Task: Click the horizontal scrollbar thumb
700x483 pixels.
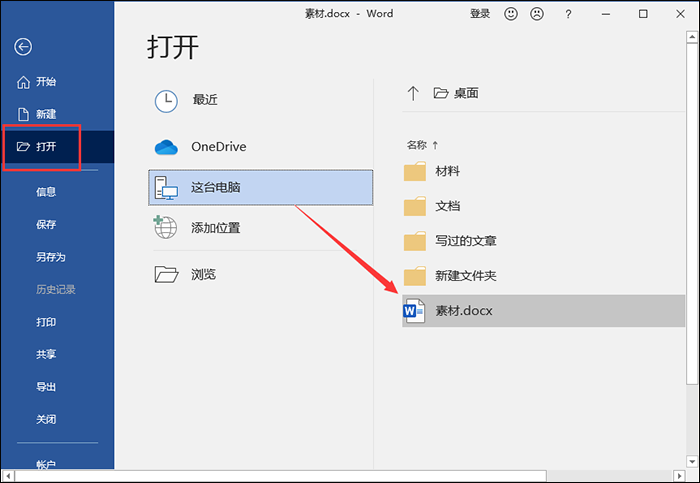Action: 280,476
